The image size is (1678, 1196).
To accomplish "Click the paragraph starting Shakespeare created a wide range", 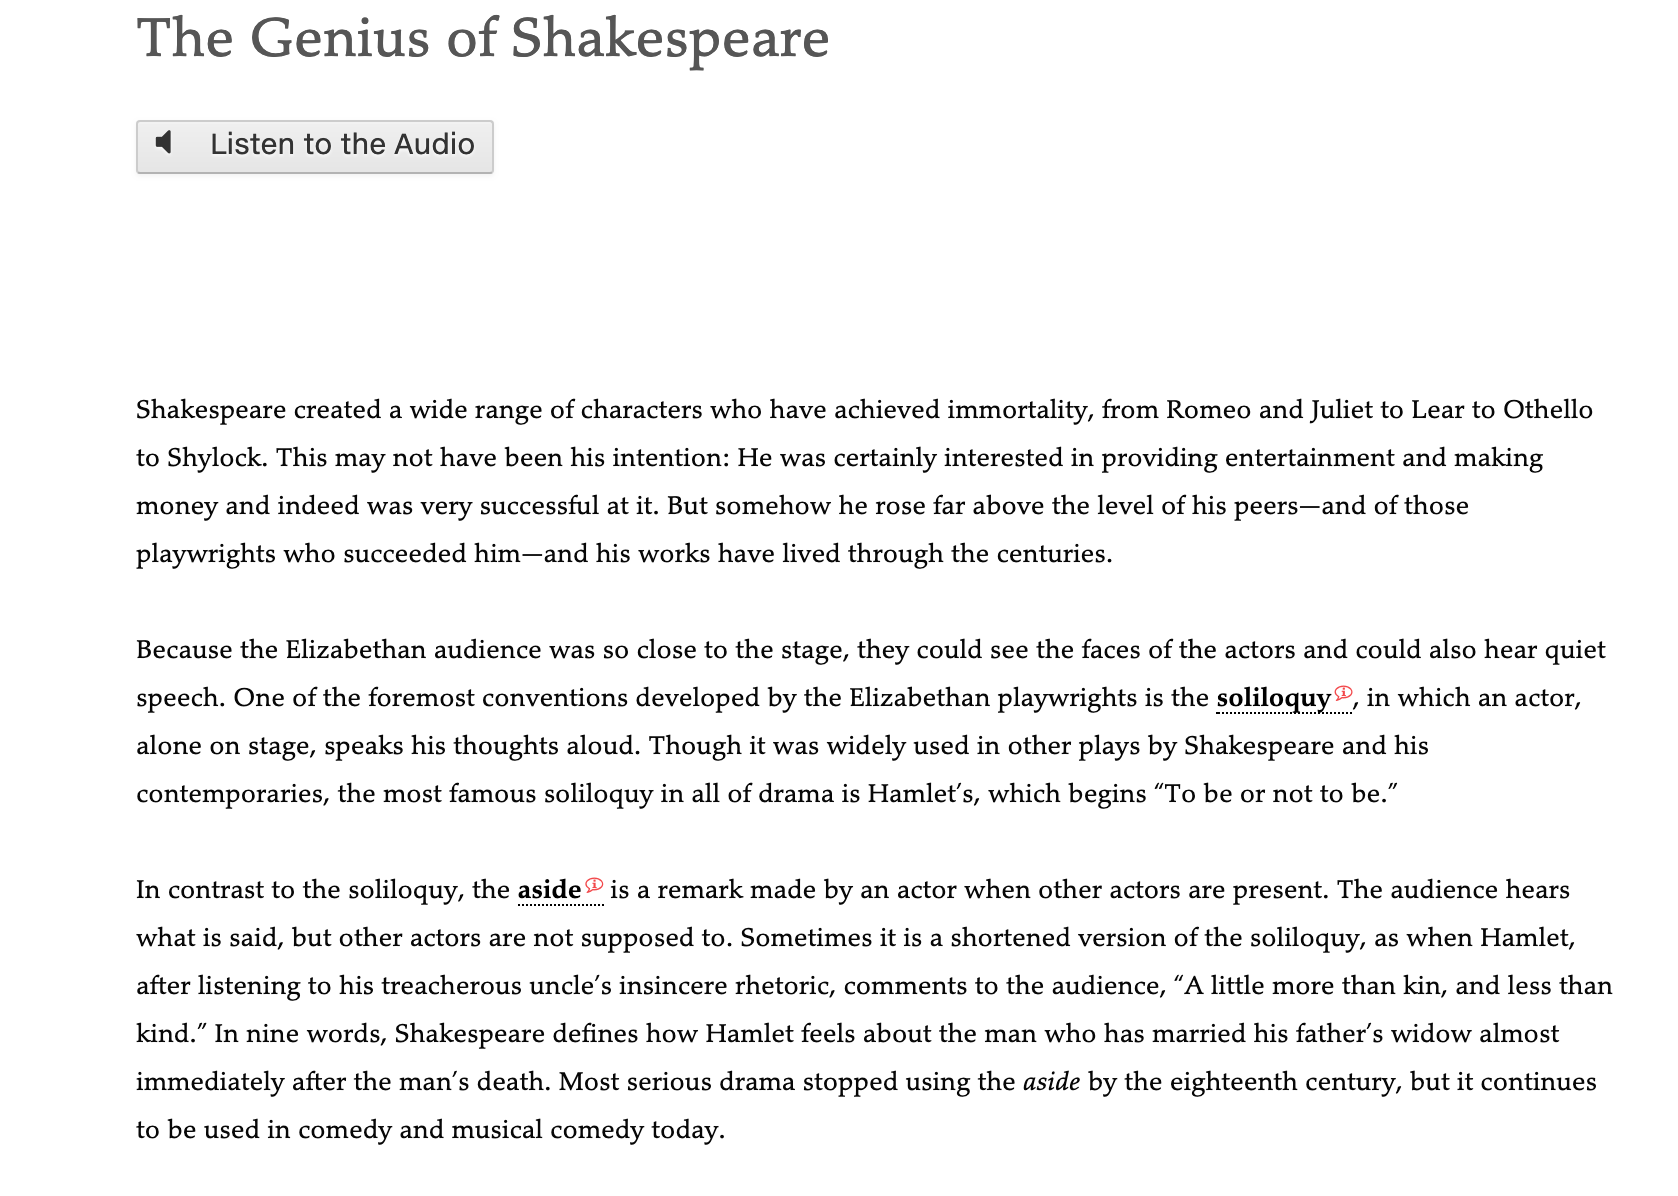I will point(865,482).
